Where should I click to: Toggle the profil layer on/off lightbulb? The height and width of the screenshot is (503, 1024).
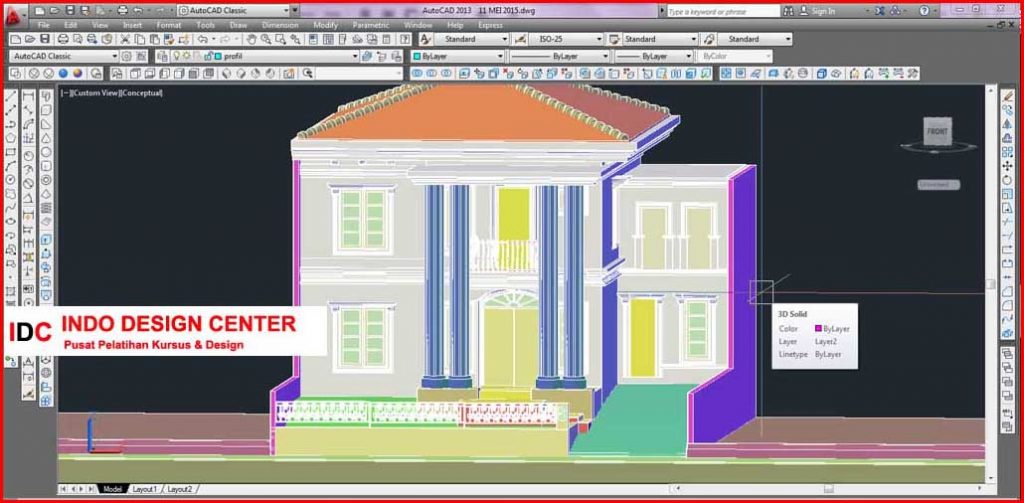click(177, 56)
